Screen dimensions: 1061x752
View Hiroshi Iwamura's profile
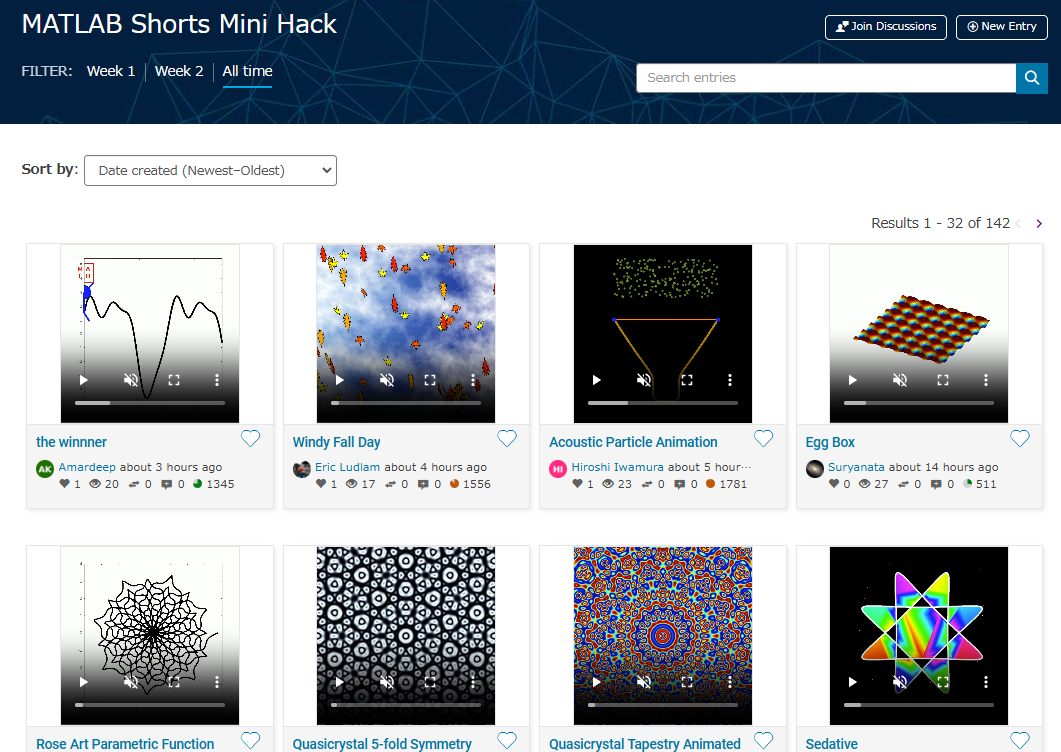pyautogui.click(x=617, y=467)
